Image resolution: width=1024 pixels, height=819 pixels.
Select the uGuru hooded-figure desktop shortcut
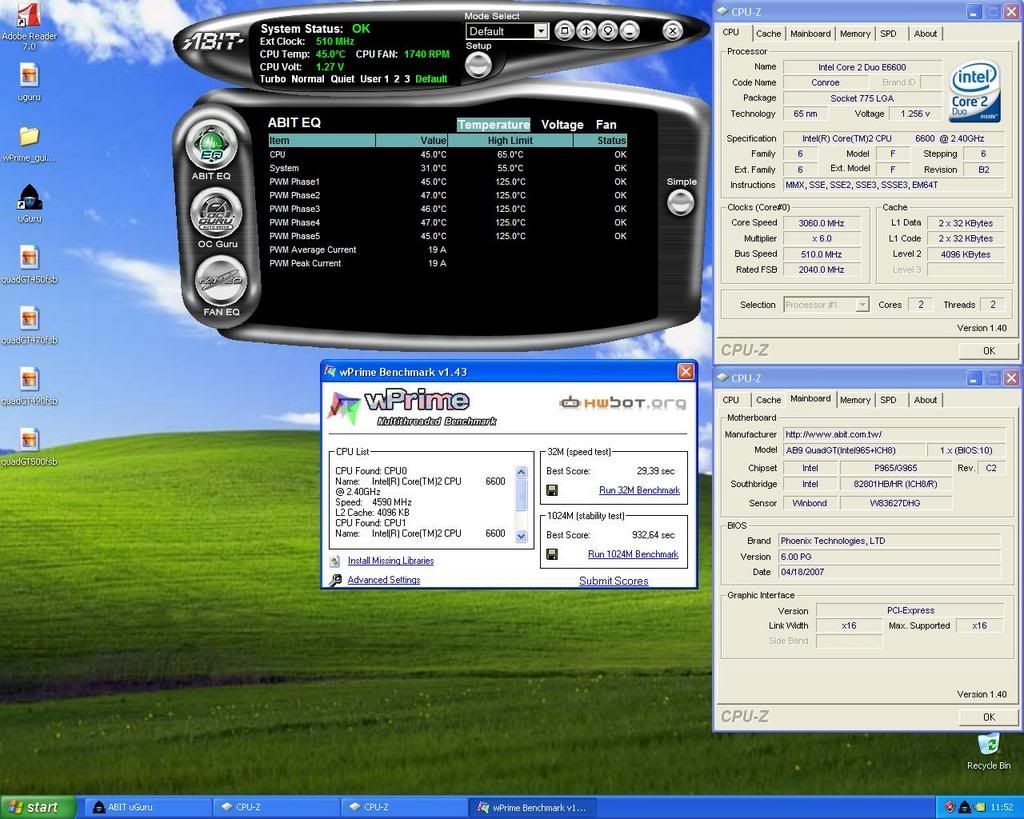pos(29,203)
